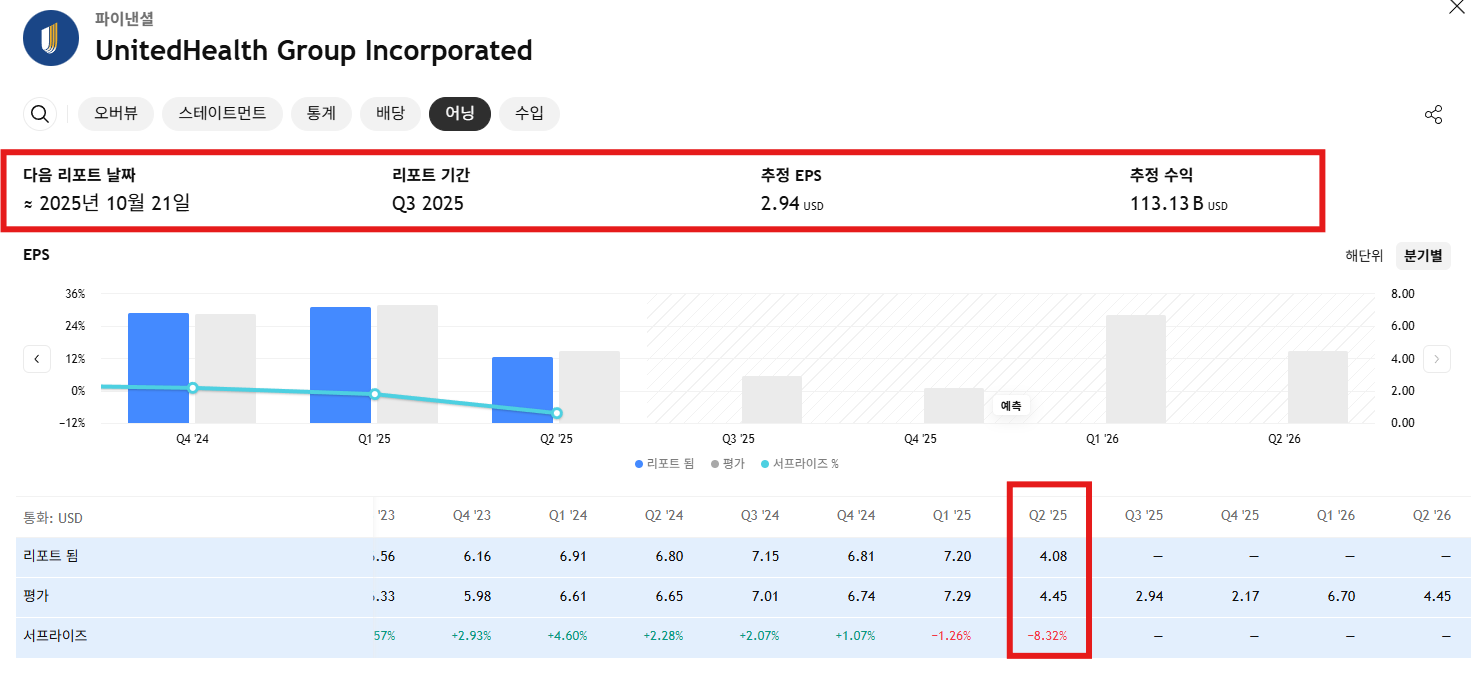Close the financials panel with X
This screenshot has width=1477, height=679.
pyautogui.click(x=1457, y=7)
